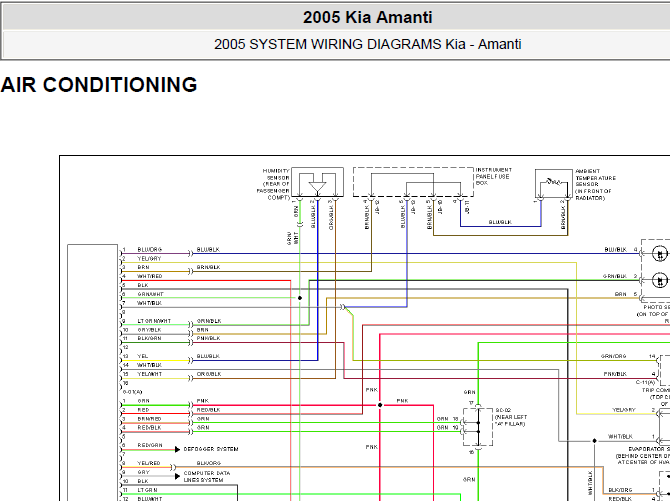The image size is (670, 501).
Task: Click the 'GRN/BLK' label at photo sensor pin 2
Action: pyautogui.click(x=615, y=277)
